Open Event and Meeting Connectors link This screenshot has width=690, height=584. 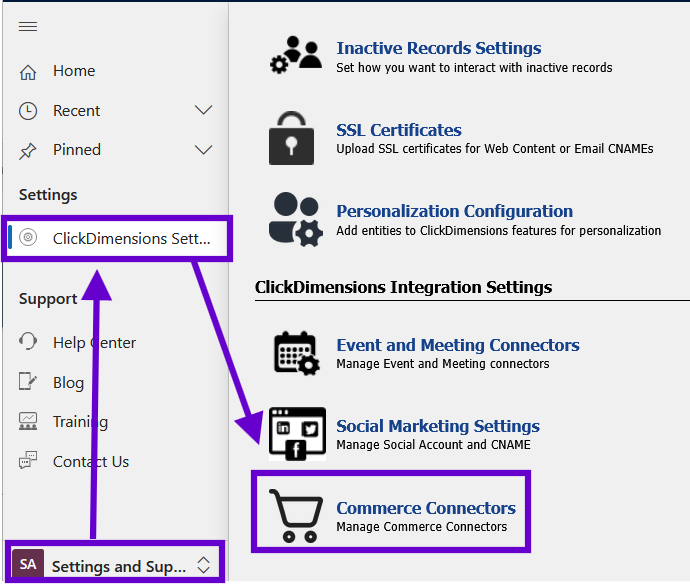[x=458, y=345]
